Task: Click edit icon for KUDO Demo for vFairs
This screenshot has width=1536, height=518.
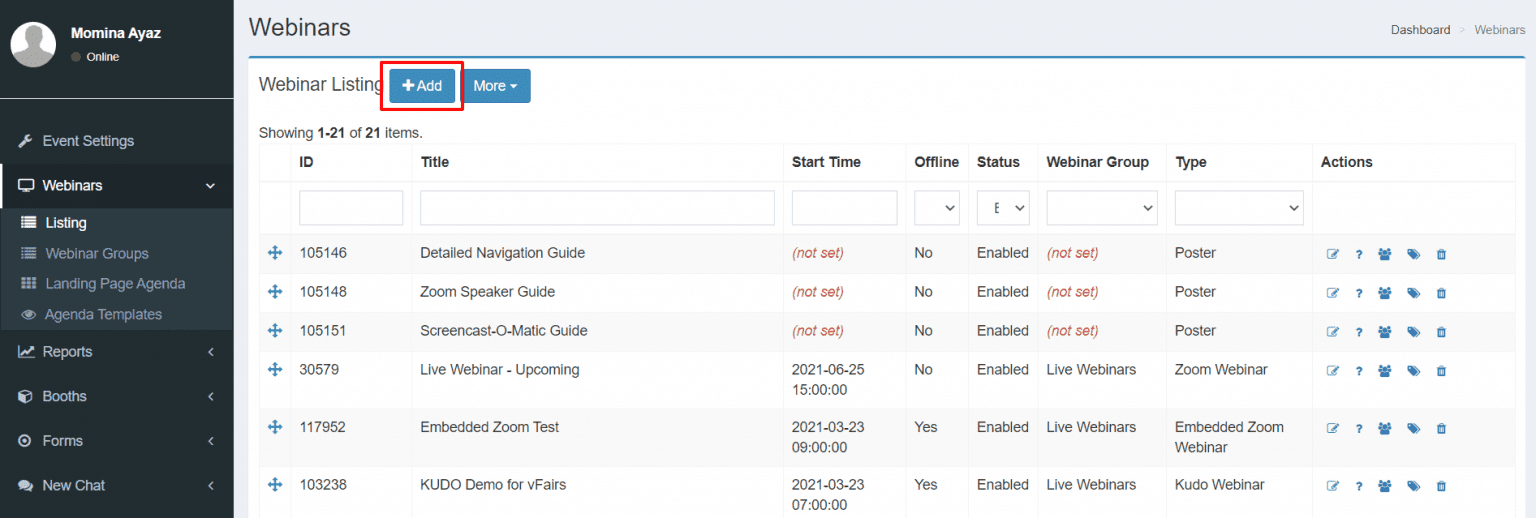Action: coord(1332,486)
